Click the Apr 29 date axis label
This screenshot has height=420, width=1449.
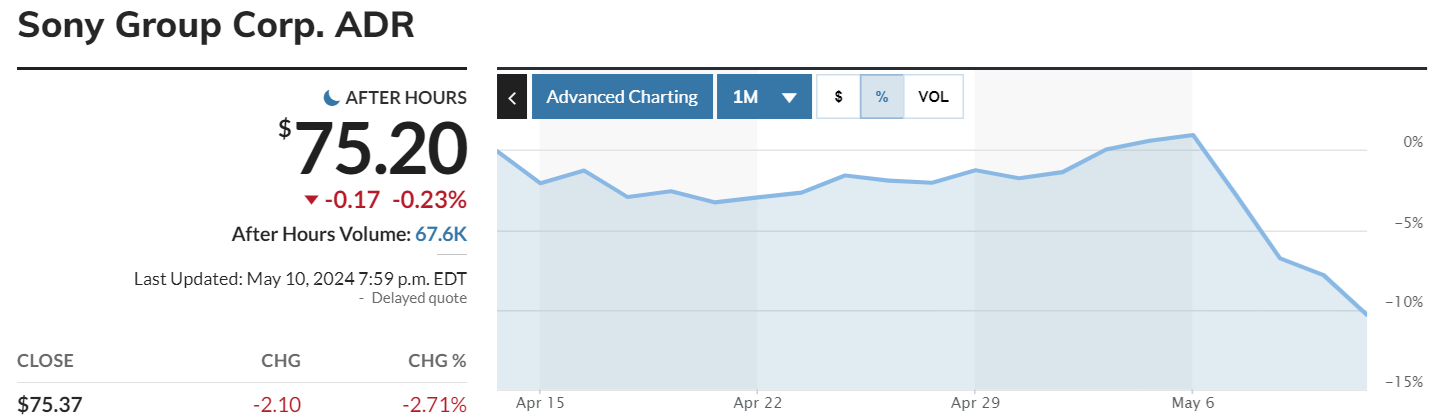point(975,402)
